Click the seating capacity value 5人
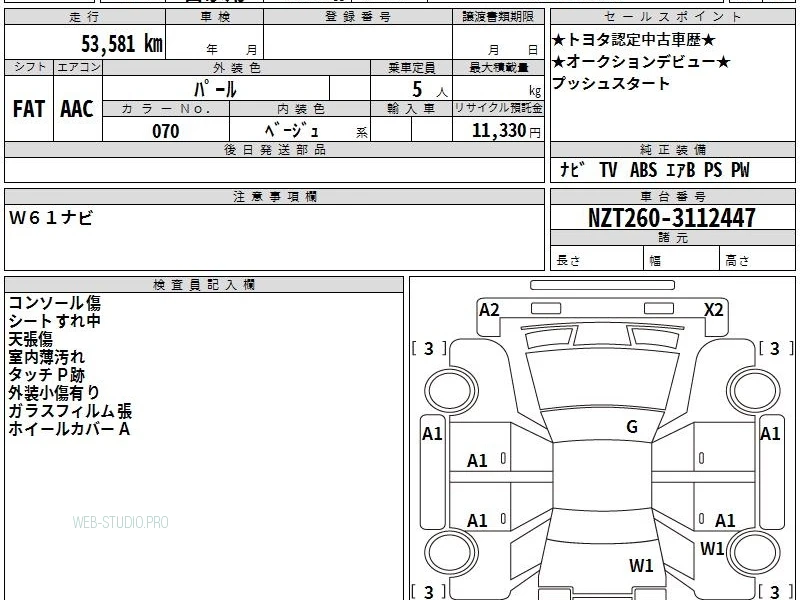 [430, 90]
